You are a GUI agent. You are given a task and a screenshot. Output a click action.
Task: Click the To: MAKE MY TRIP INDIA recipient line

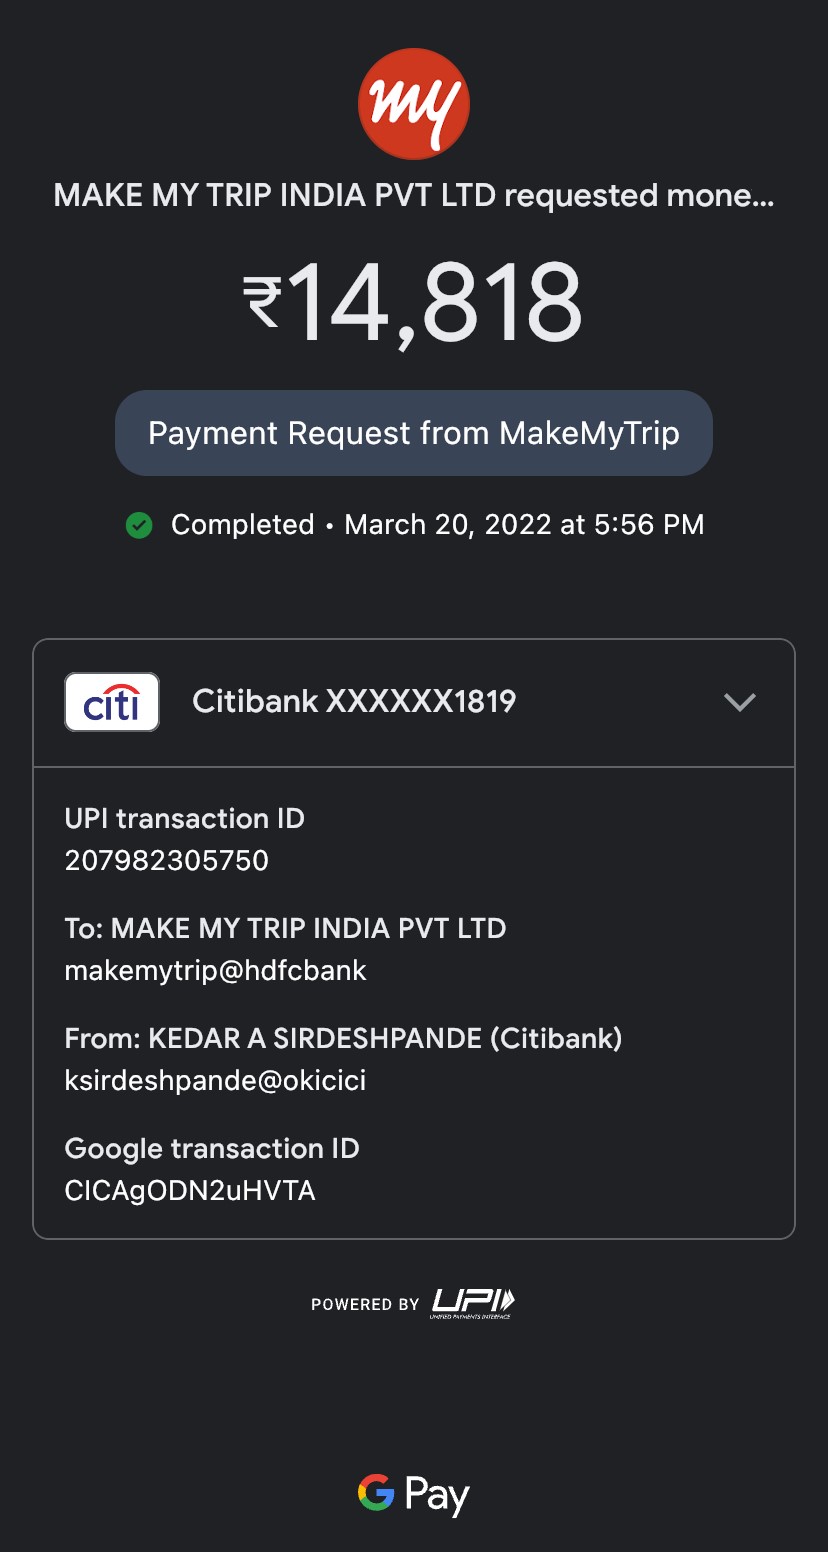(285, 928)
